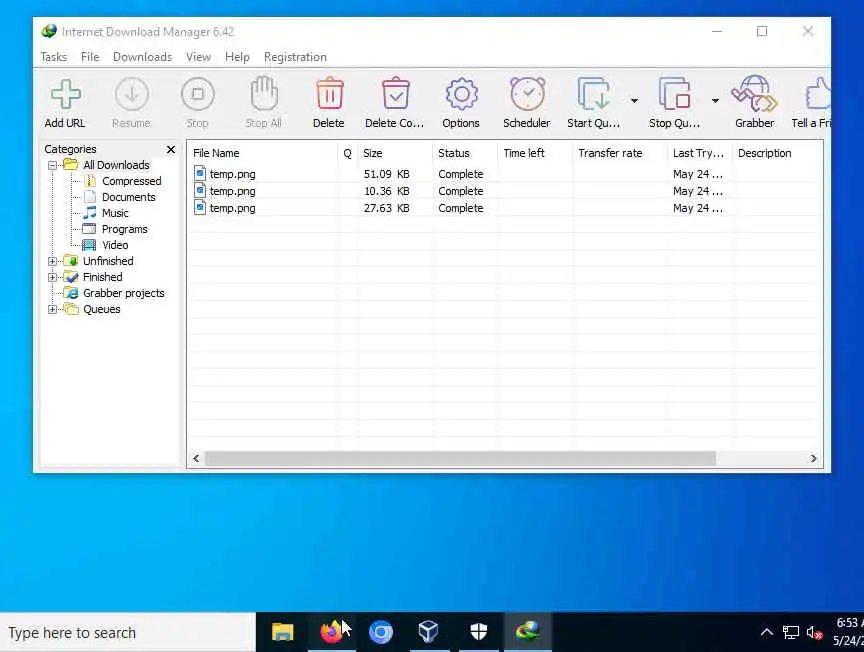Screen dimensions: 864x652
Task: Open the Scheduler clock icon
Action: (527, 94)
